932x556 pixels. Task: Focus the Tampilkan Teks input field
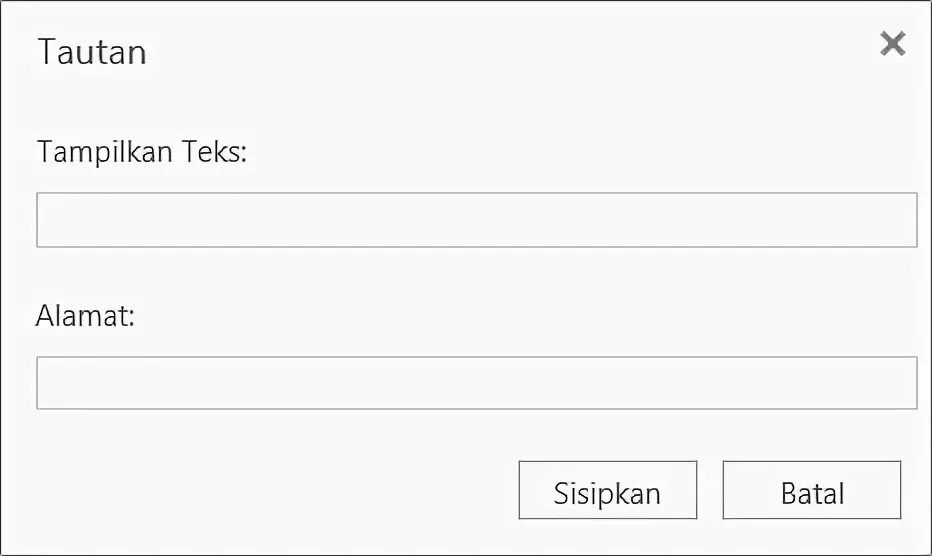pyautogui.click(x=476, y=220)
